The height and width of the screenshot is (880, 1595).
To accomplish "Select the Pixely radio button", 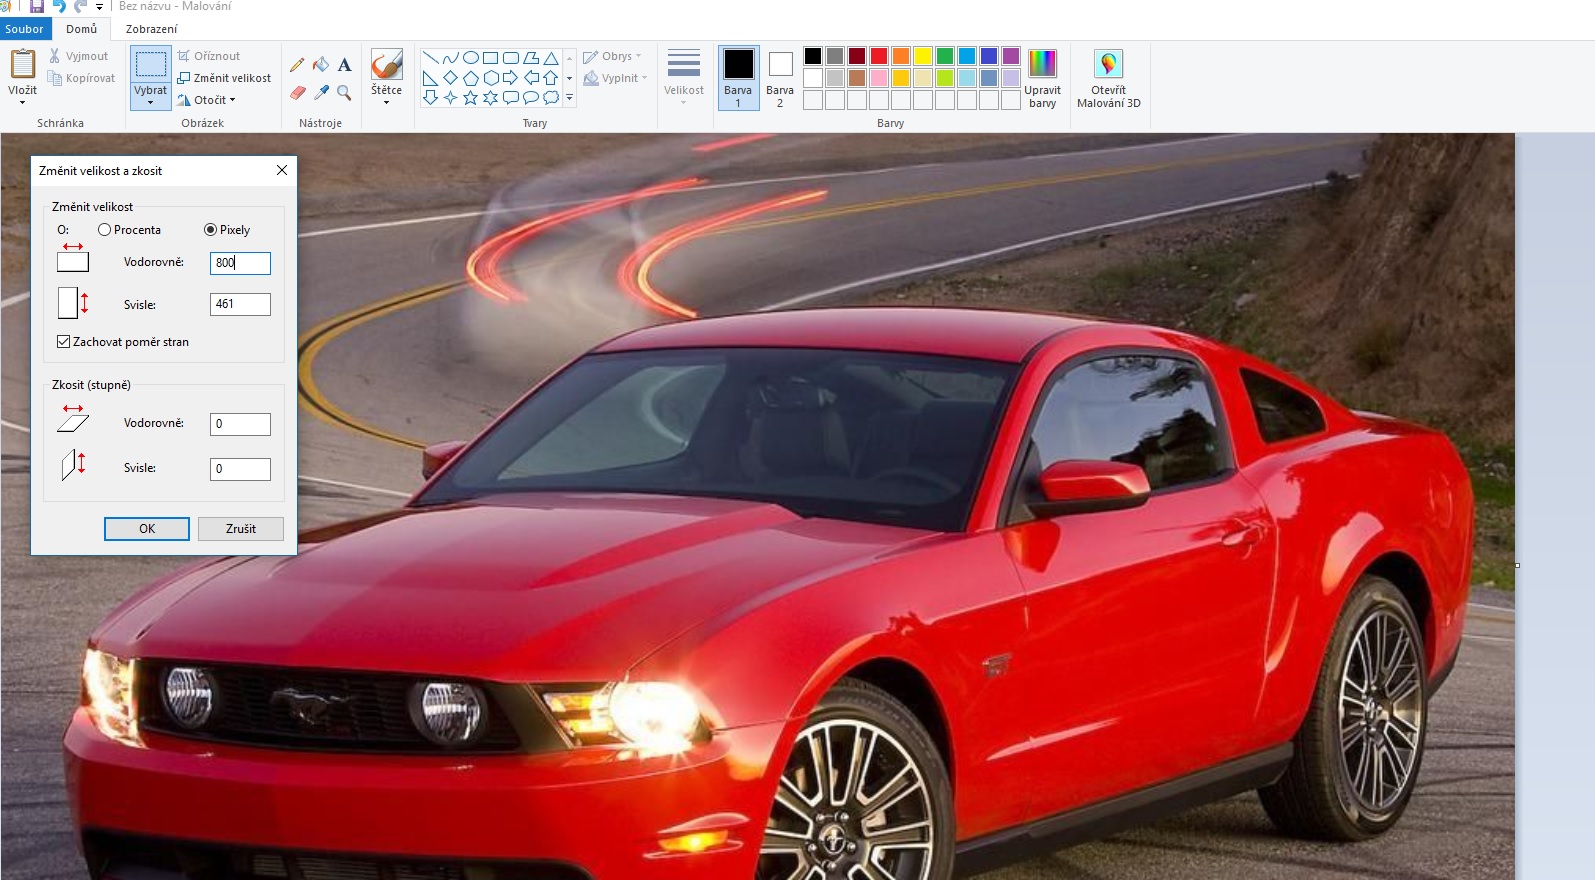I will [210, 230].
